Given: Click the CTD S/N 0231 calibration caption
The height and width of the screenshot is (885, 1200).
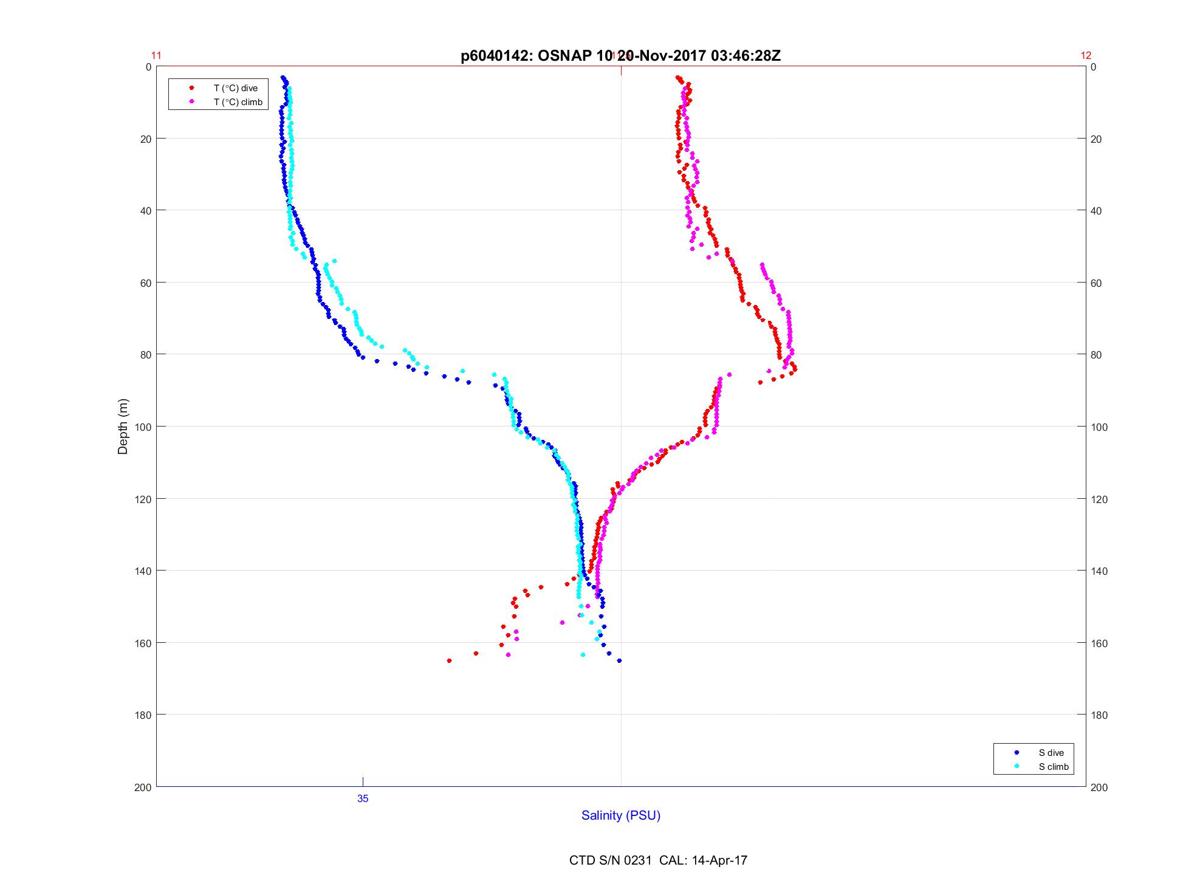Looking at the screenshot, I should [657, 860].
